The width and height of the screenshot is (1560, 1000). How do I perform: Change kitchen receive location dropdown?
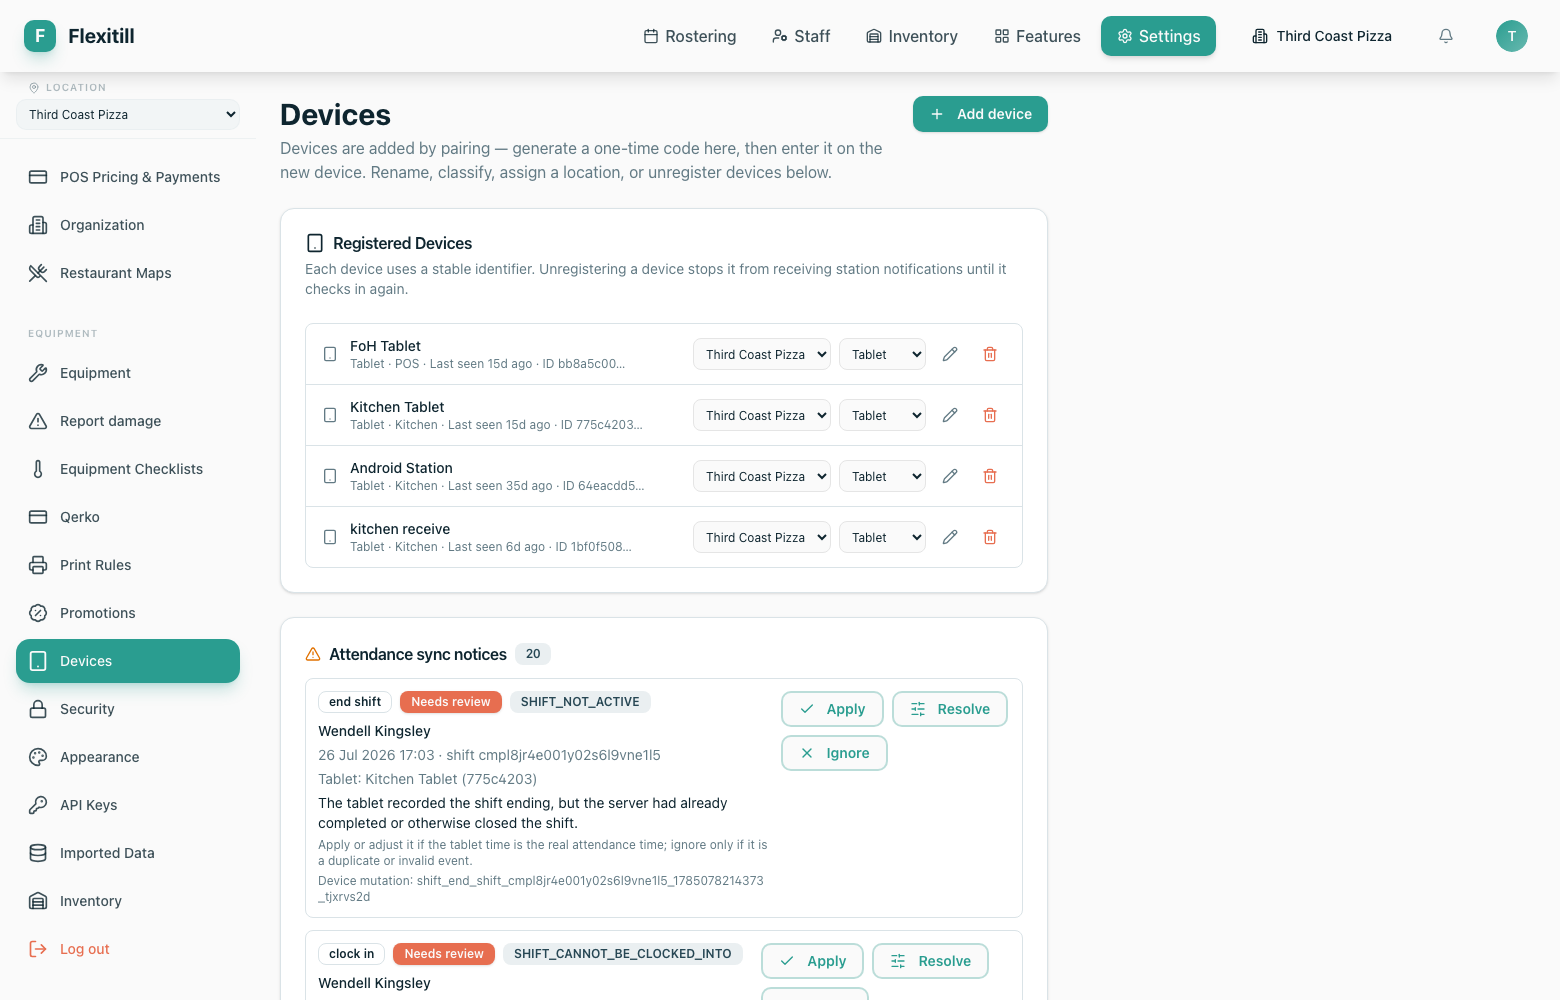(x=762, y=537)
